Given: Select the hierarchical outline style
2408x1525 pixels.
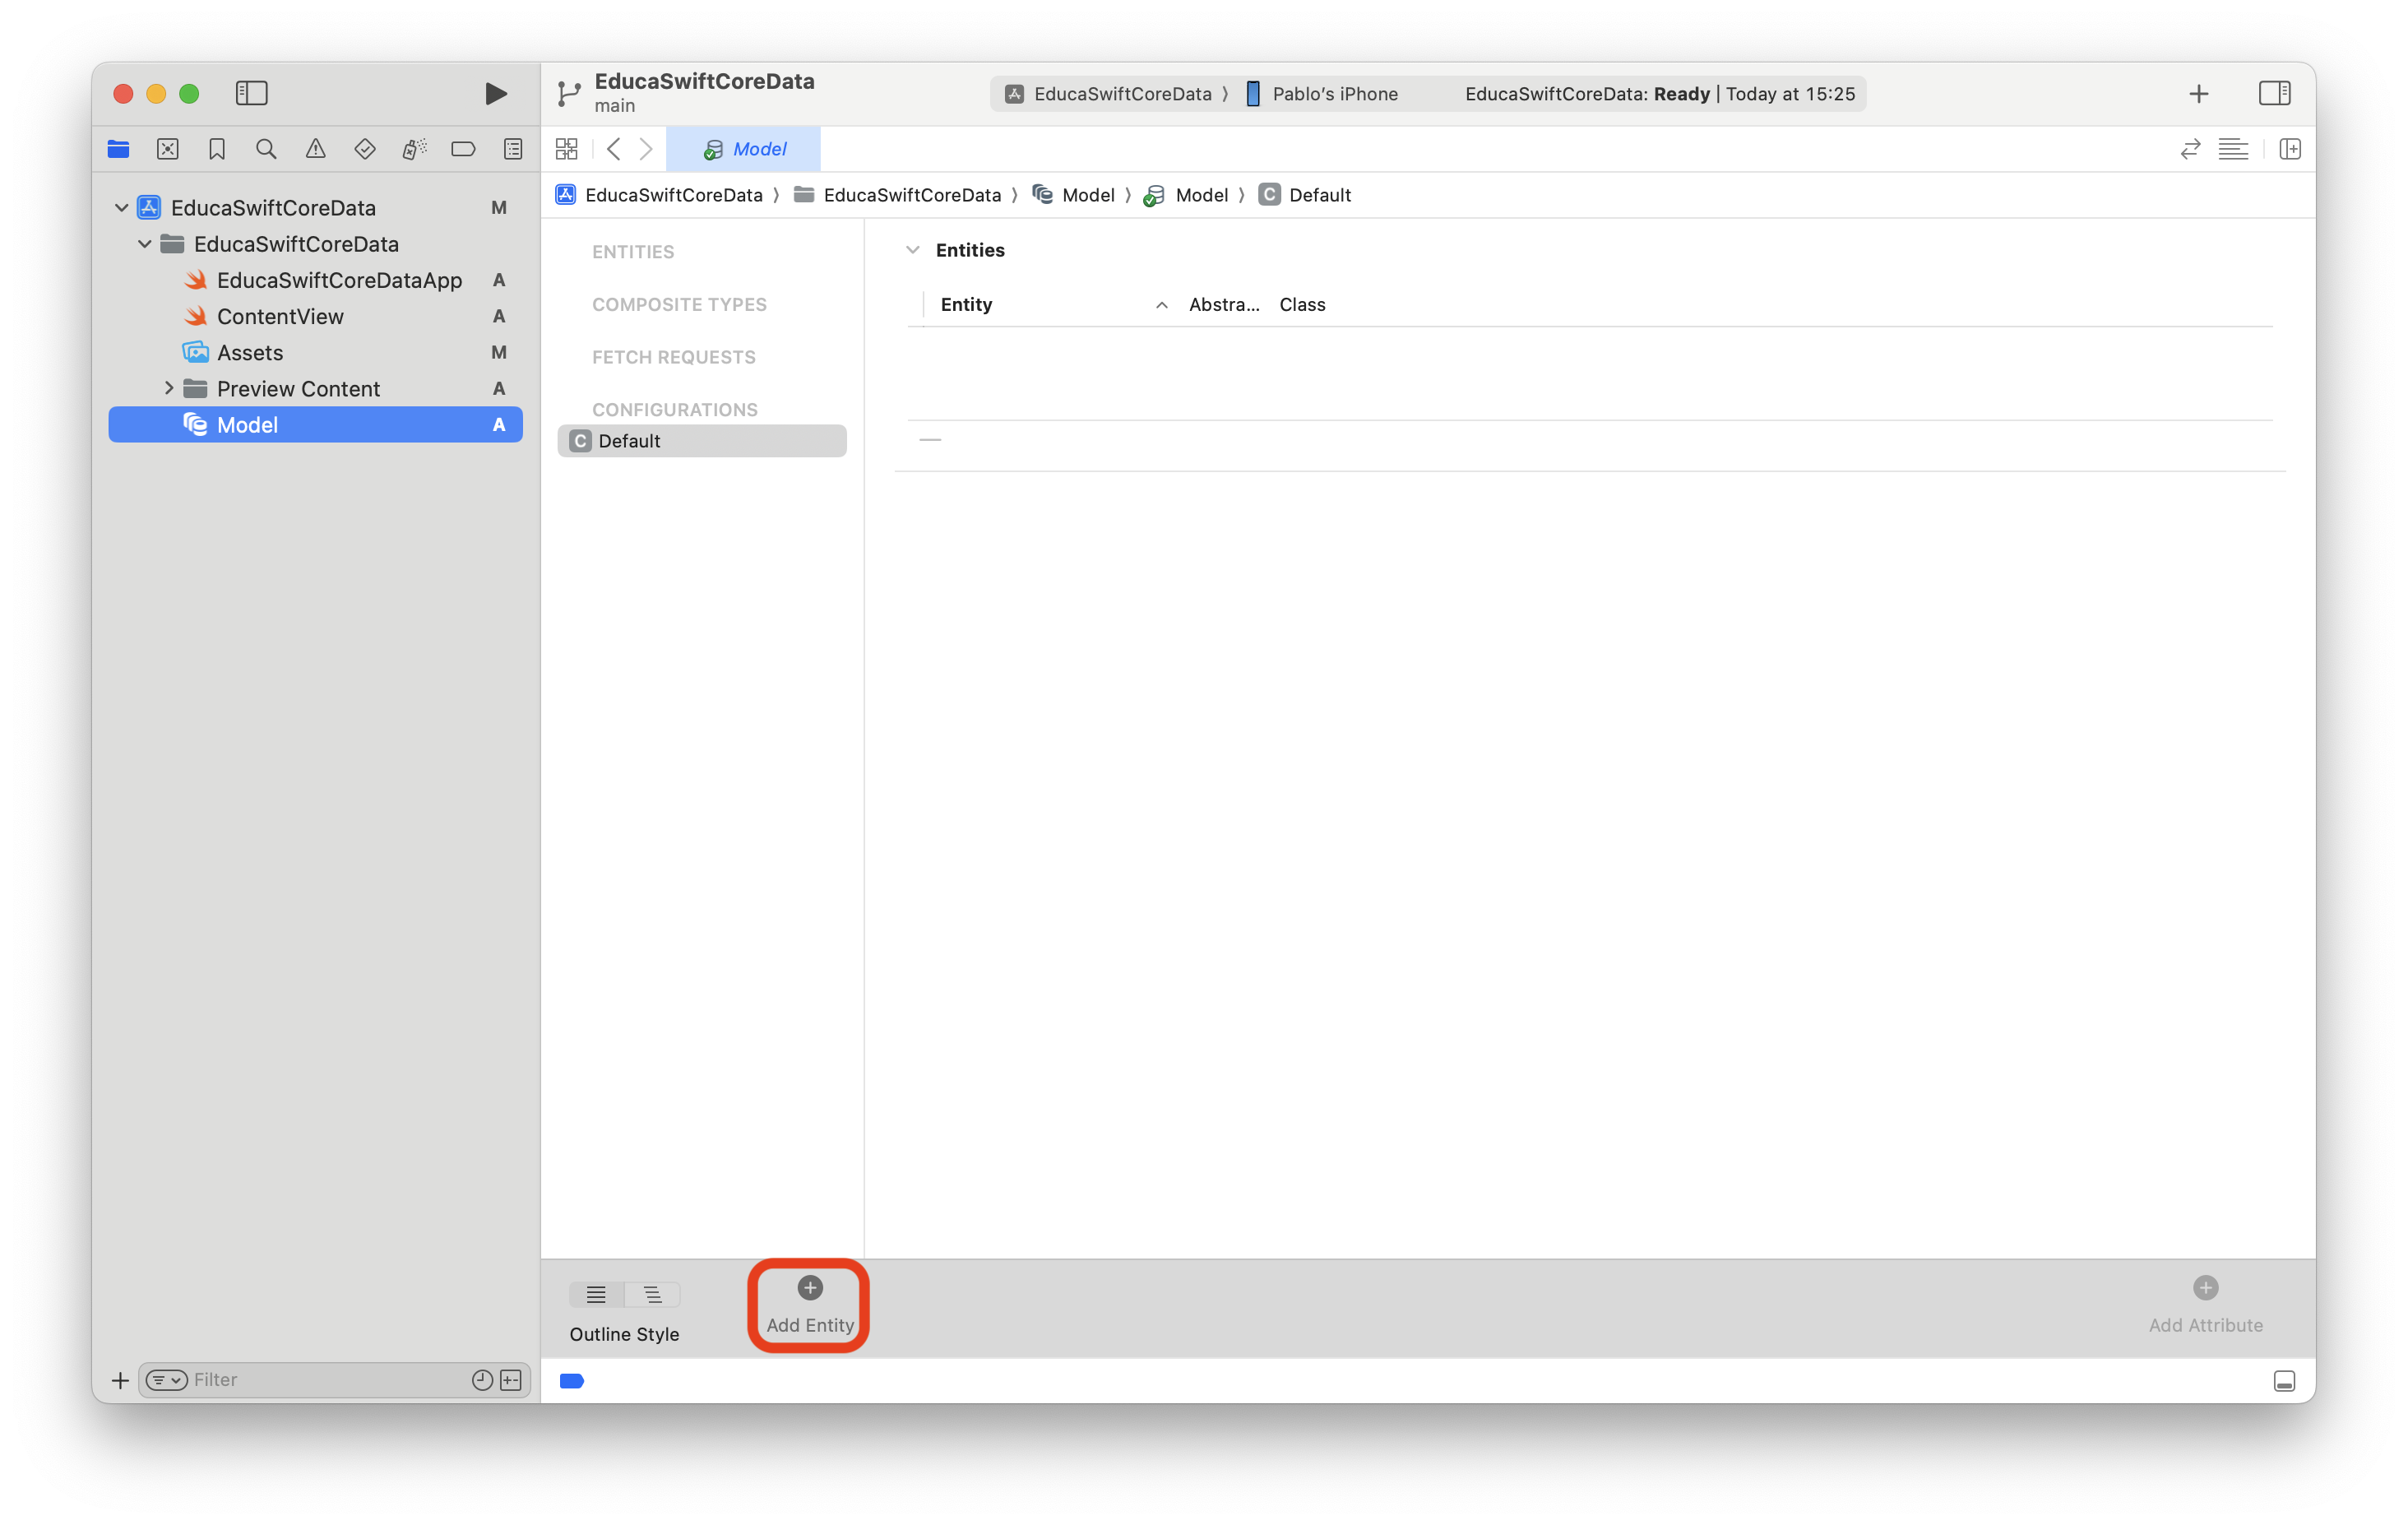Looking at the screenshot, I should (653, 1295).
